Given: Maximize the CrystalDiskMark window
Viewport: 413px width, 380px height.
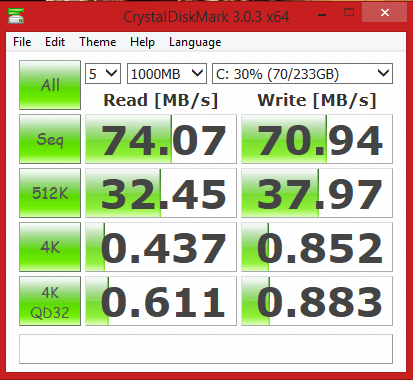Looking at the screenshot, I should [349, 13].
